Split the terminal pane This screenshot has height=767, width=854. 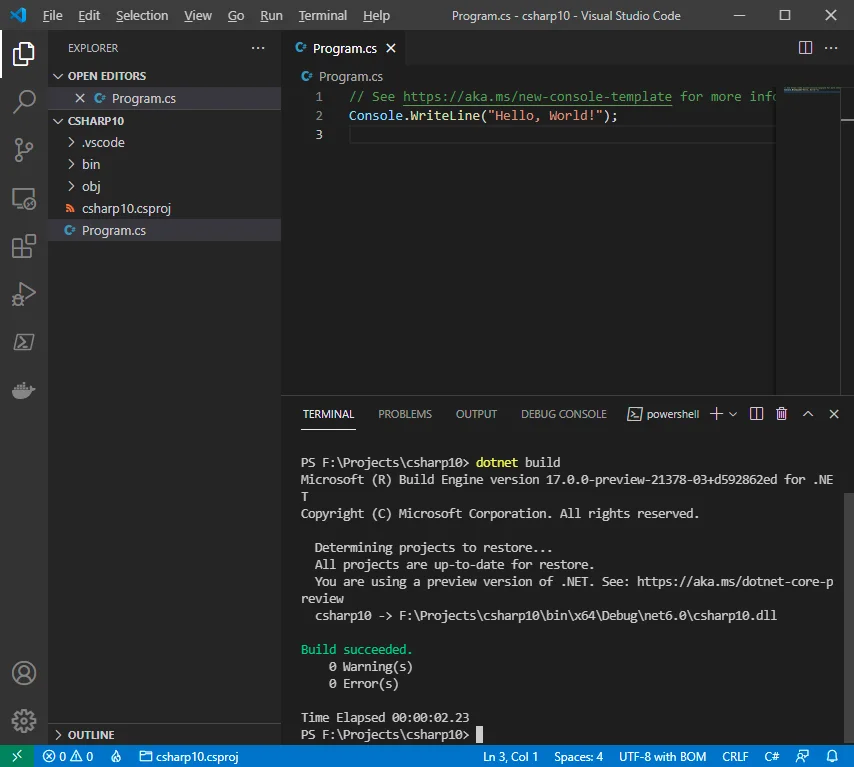tap(756, 413)
